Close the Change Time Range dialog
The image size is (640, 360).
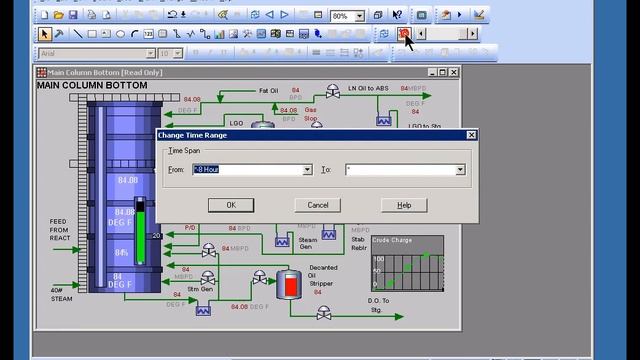tap(471, 135)
